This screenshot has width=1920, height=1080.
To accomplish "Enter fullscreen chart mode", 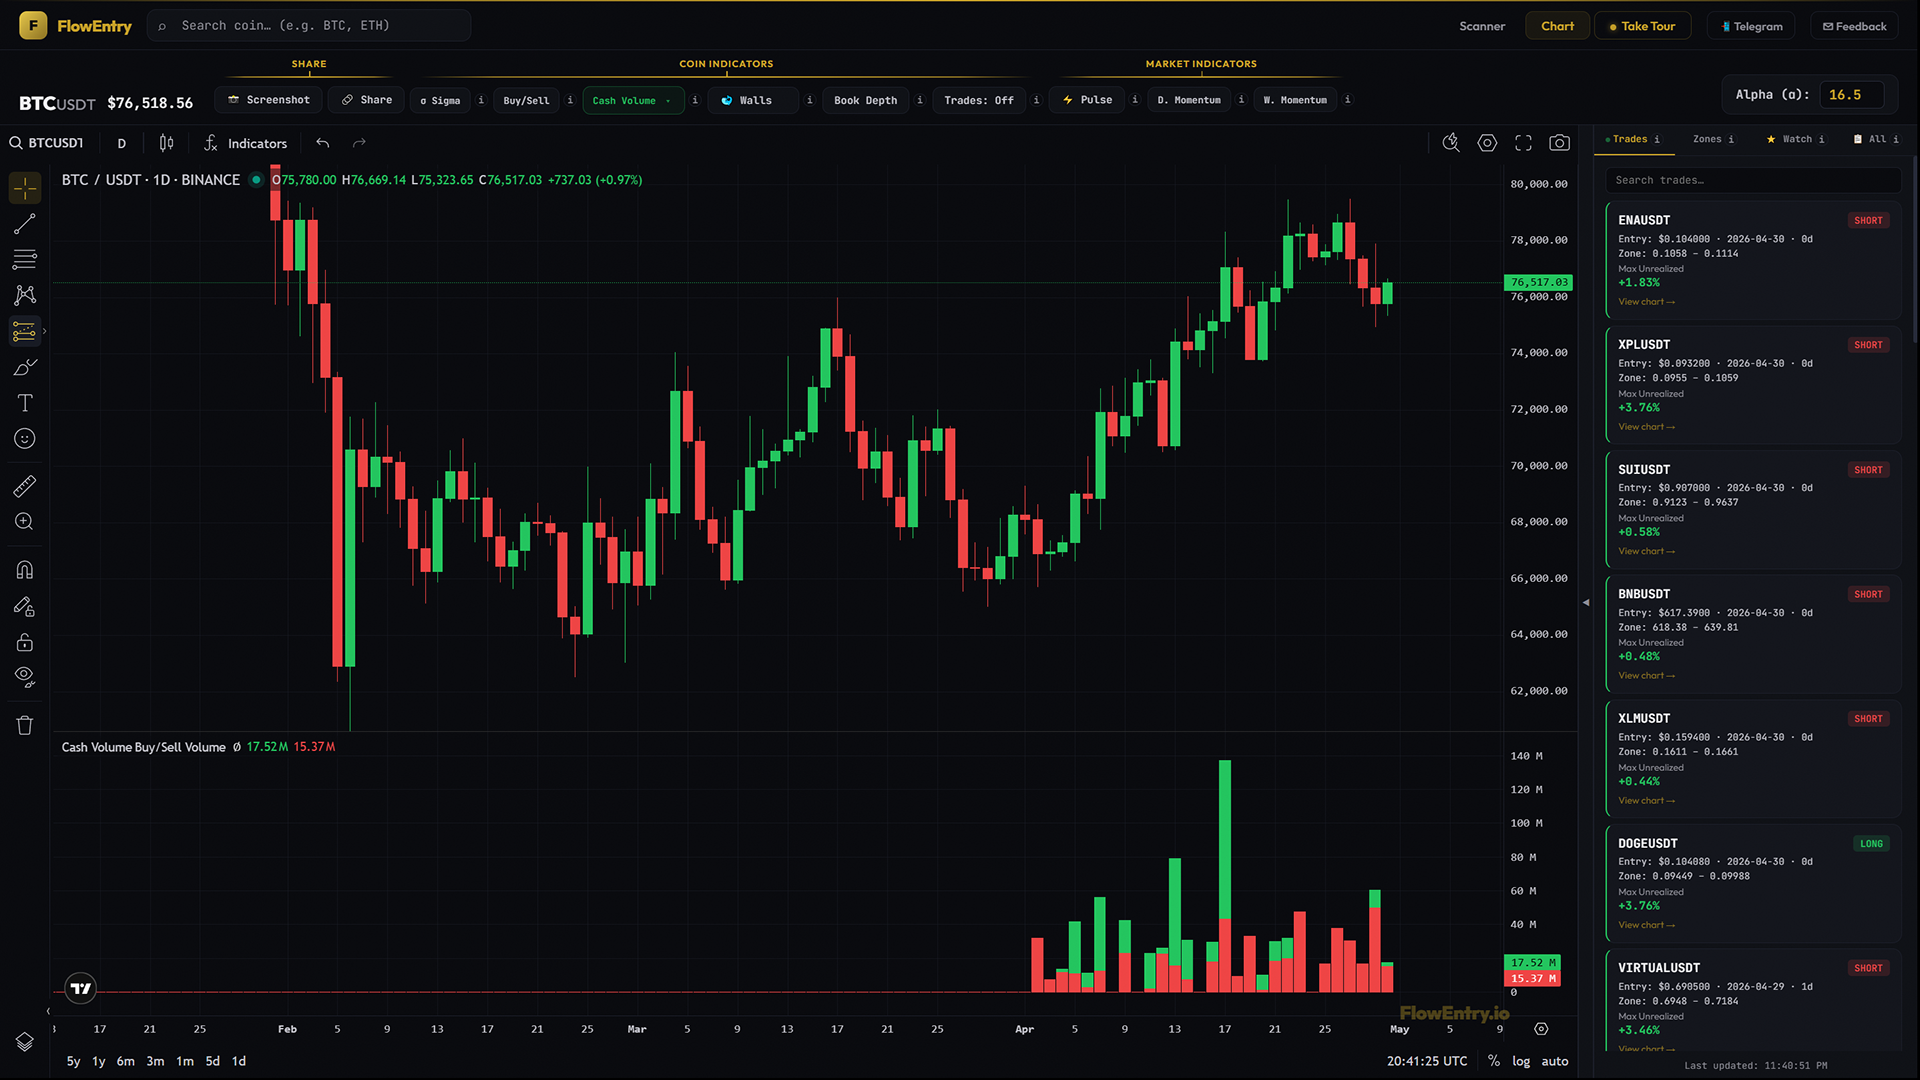I will [1523, 143].
